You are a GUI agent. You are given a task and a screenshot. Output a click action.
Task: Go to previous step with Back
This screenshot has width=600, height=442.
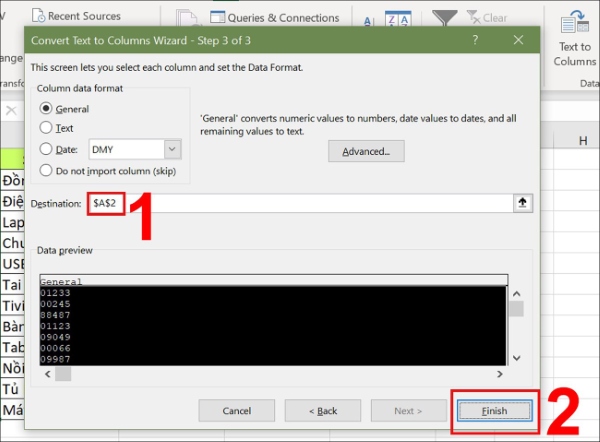[322, 411]
